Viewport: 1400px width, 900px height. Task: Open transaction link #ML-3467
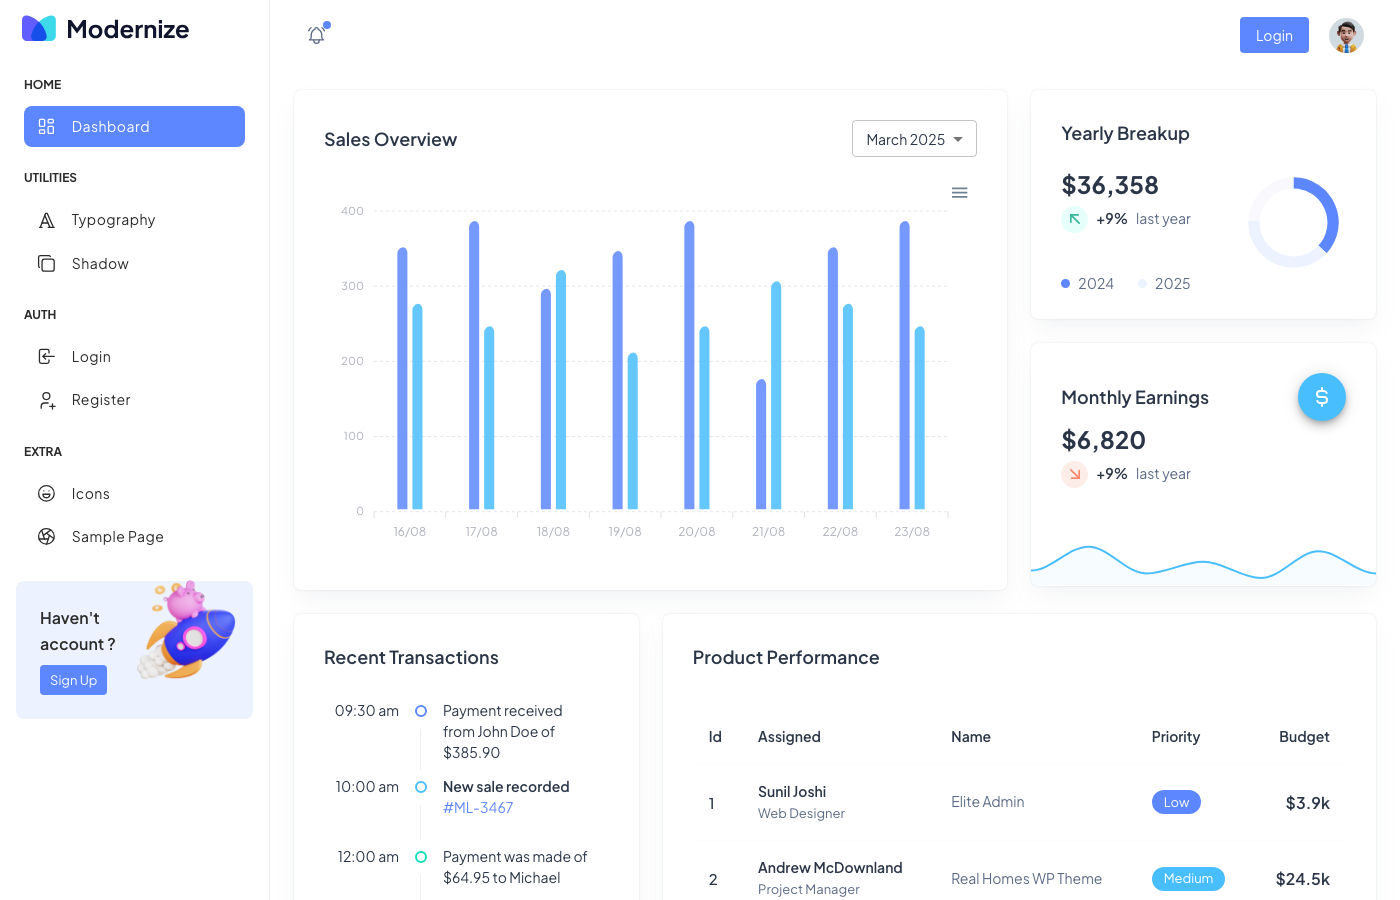click(x=477, y=807)
